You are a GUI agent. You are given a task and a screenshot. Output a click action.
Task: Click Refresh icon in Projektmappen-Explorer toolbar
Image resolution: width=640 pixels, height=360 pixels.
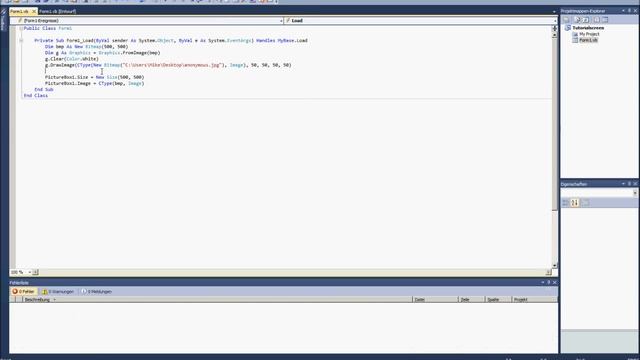(x=586, y=20)
